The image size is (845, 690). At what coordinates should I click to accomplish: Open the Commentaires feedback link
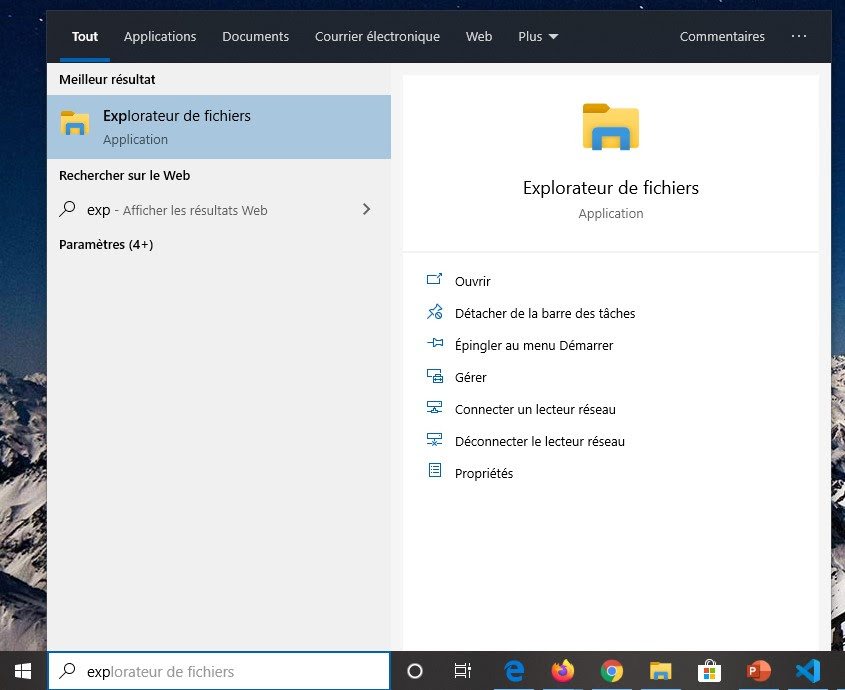click(x=722, y=37)
